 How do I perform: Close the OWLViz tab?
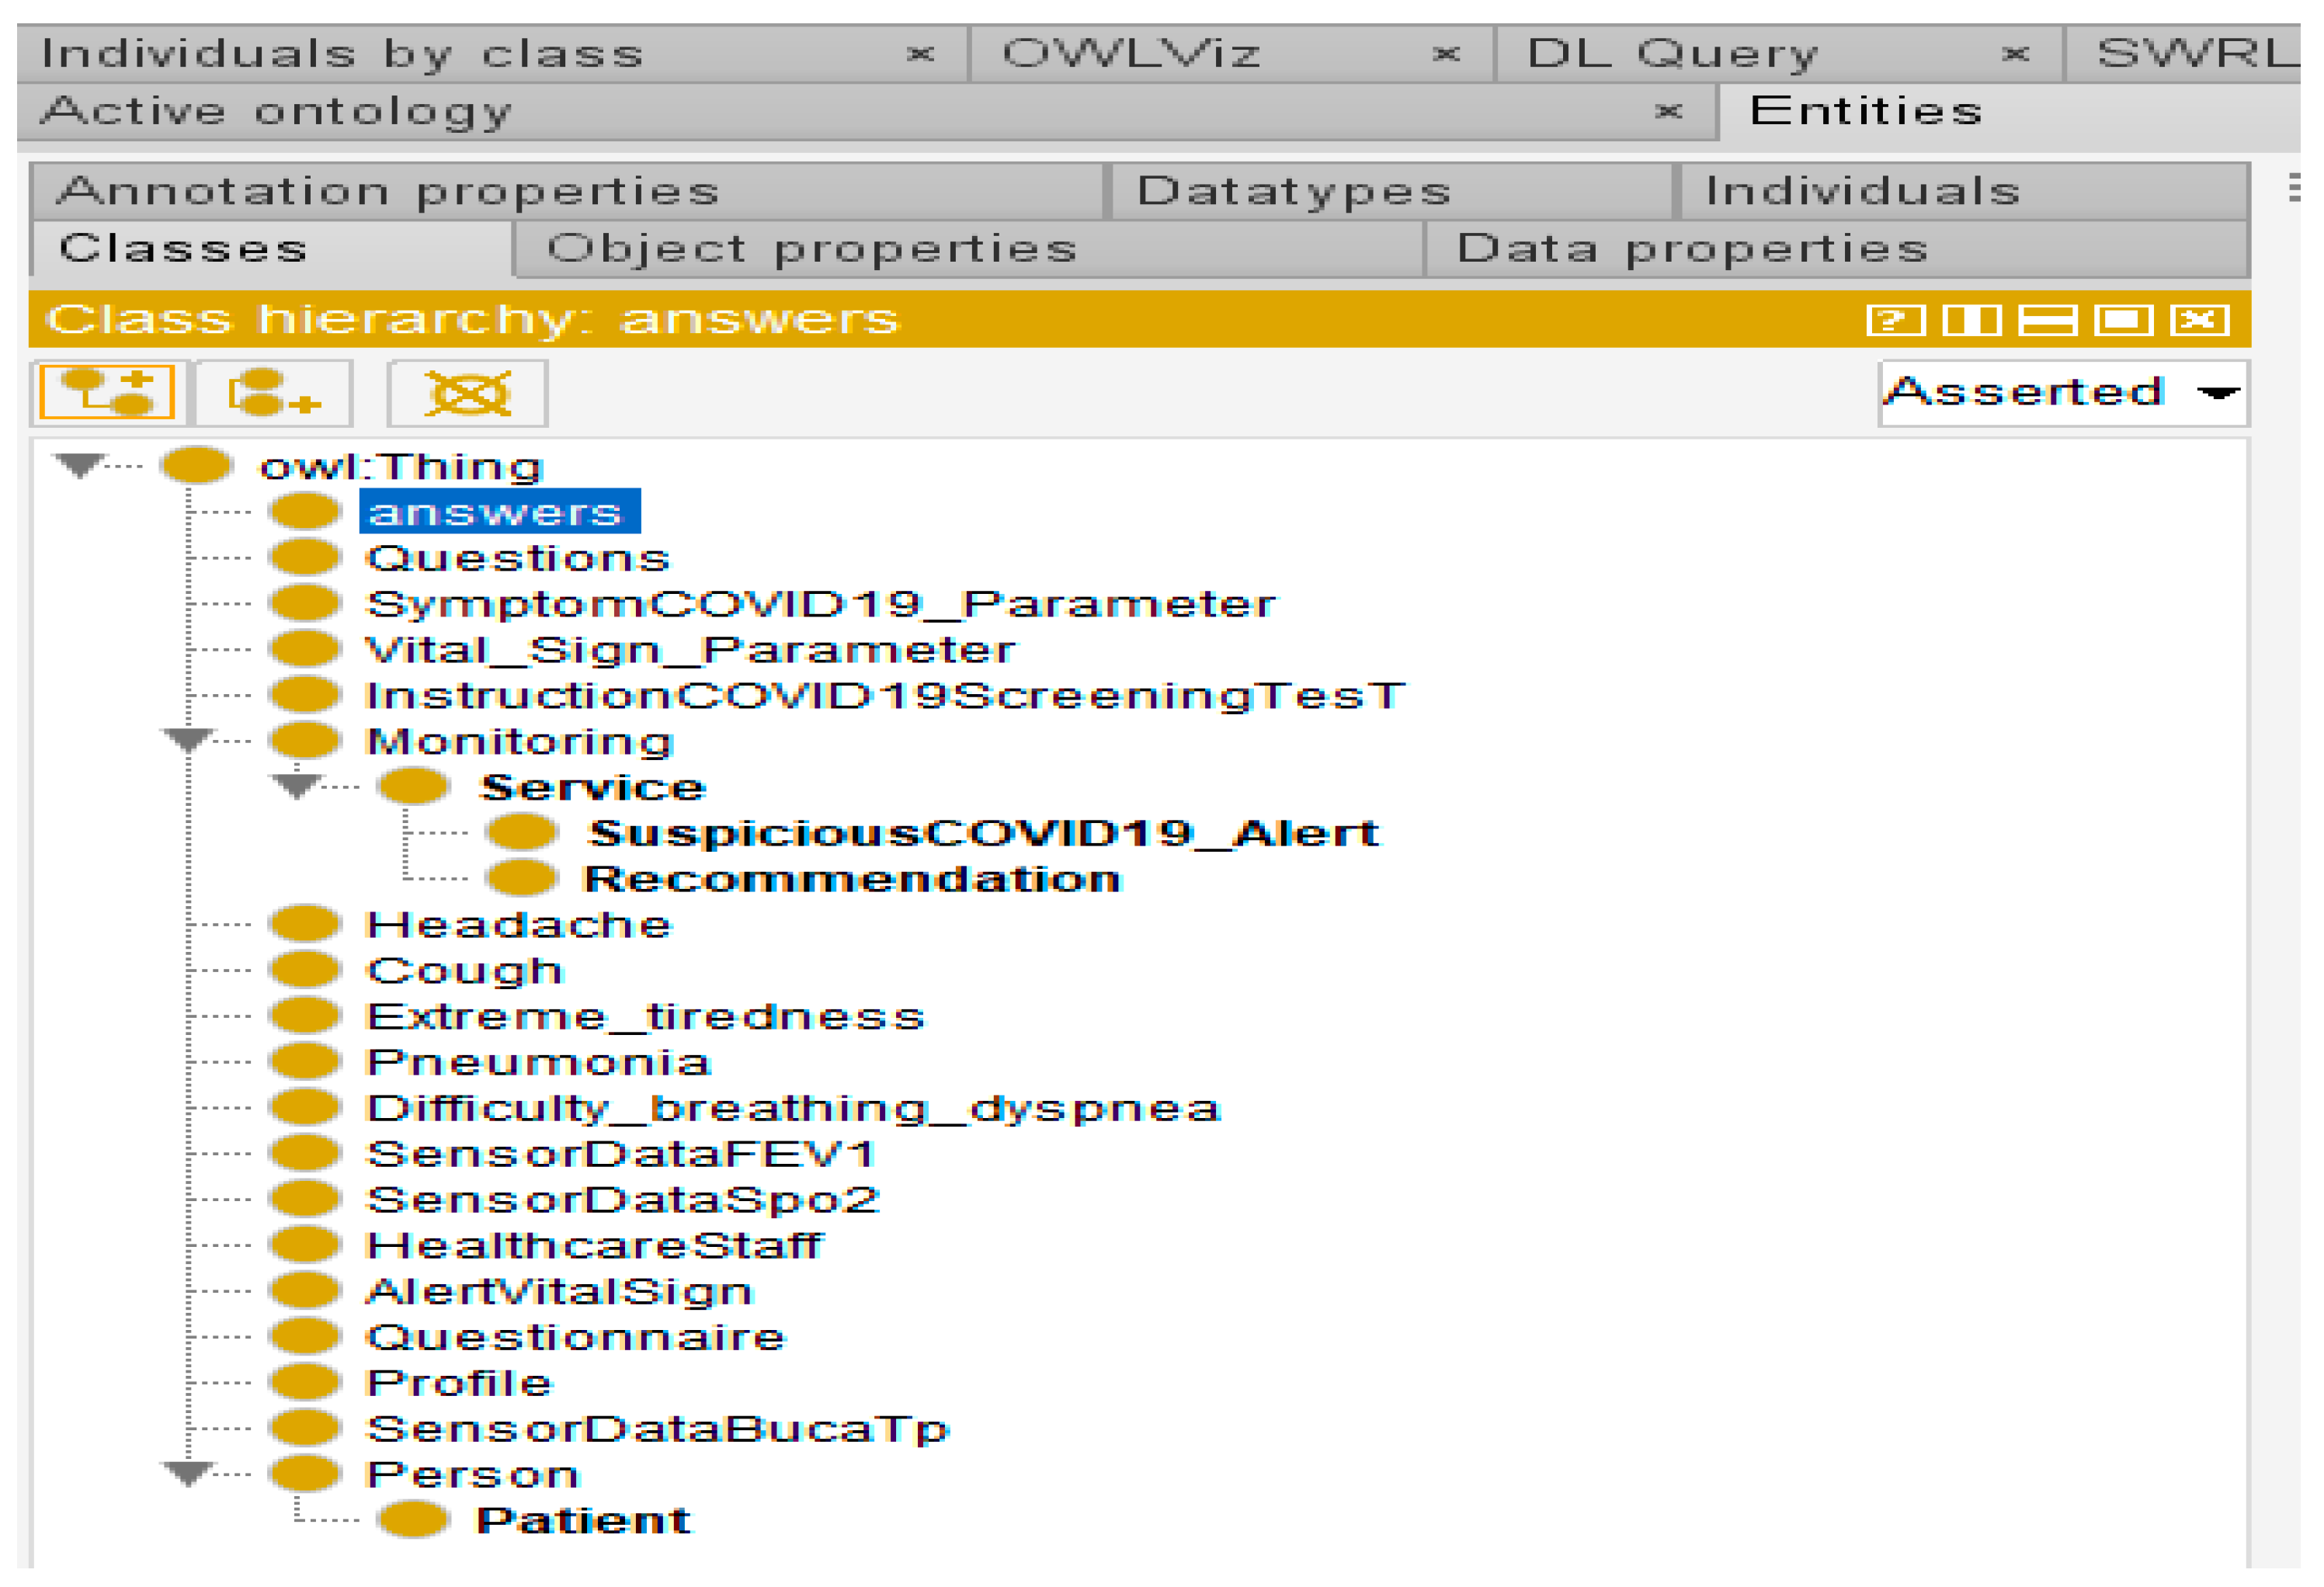[x=1446, y=54]
